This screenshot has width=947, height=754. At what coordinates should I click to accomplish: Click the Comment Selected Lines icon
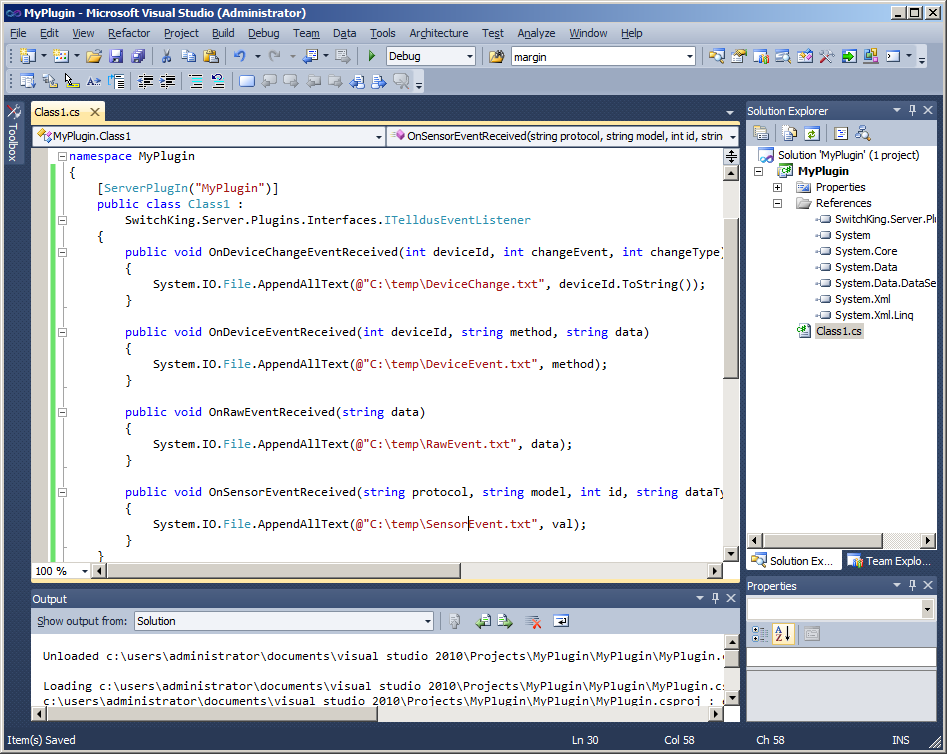[x=196, y=82]
